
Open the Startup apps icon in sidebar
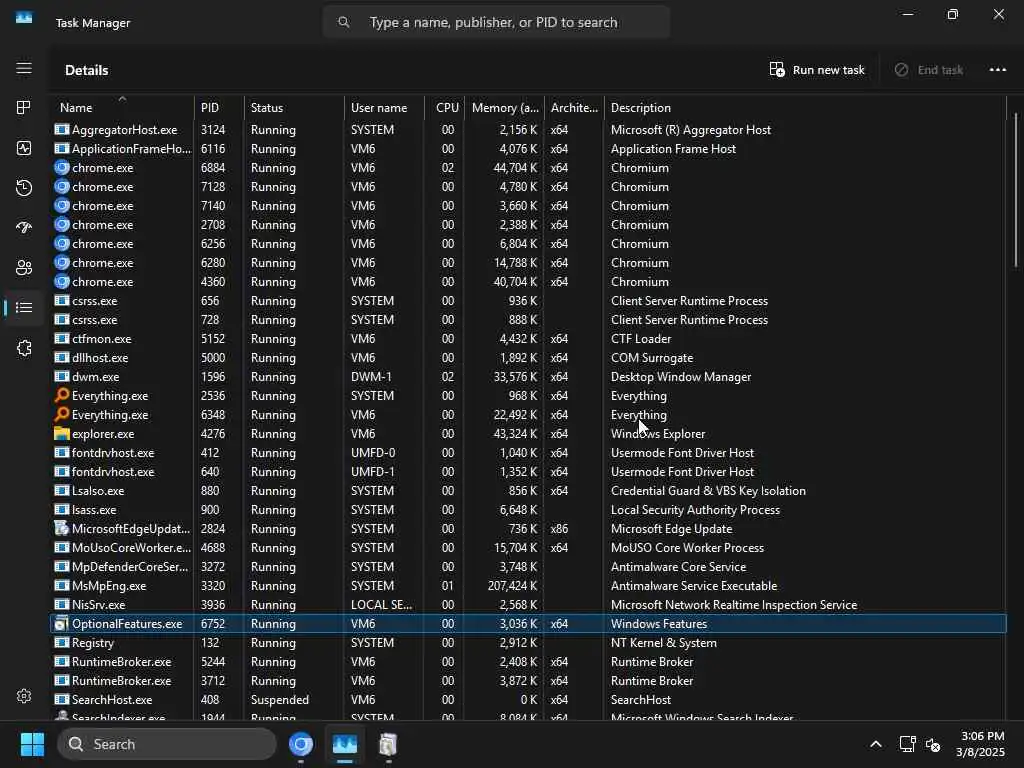click(x=24, y=227)
